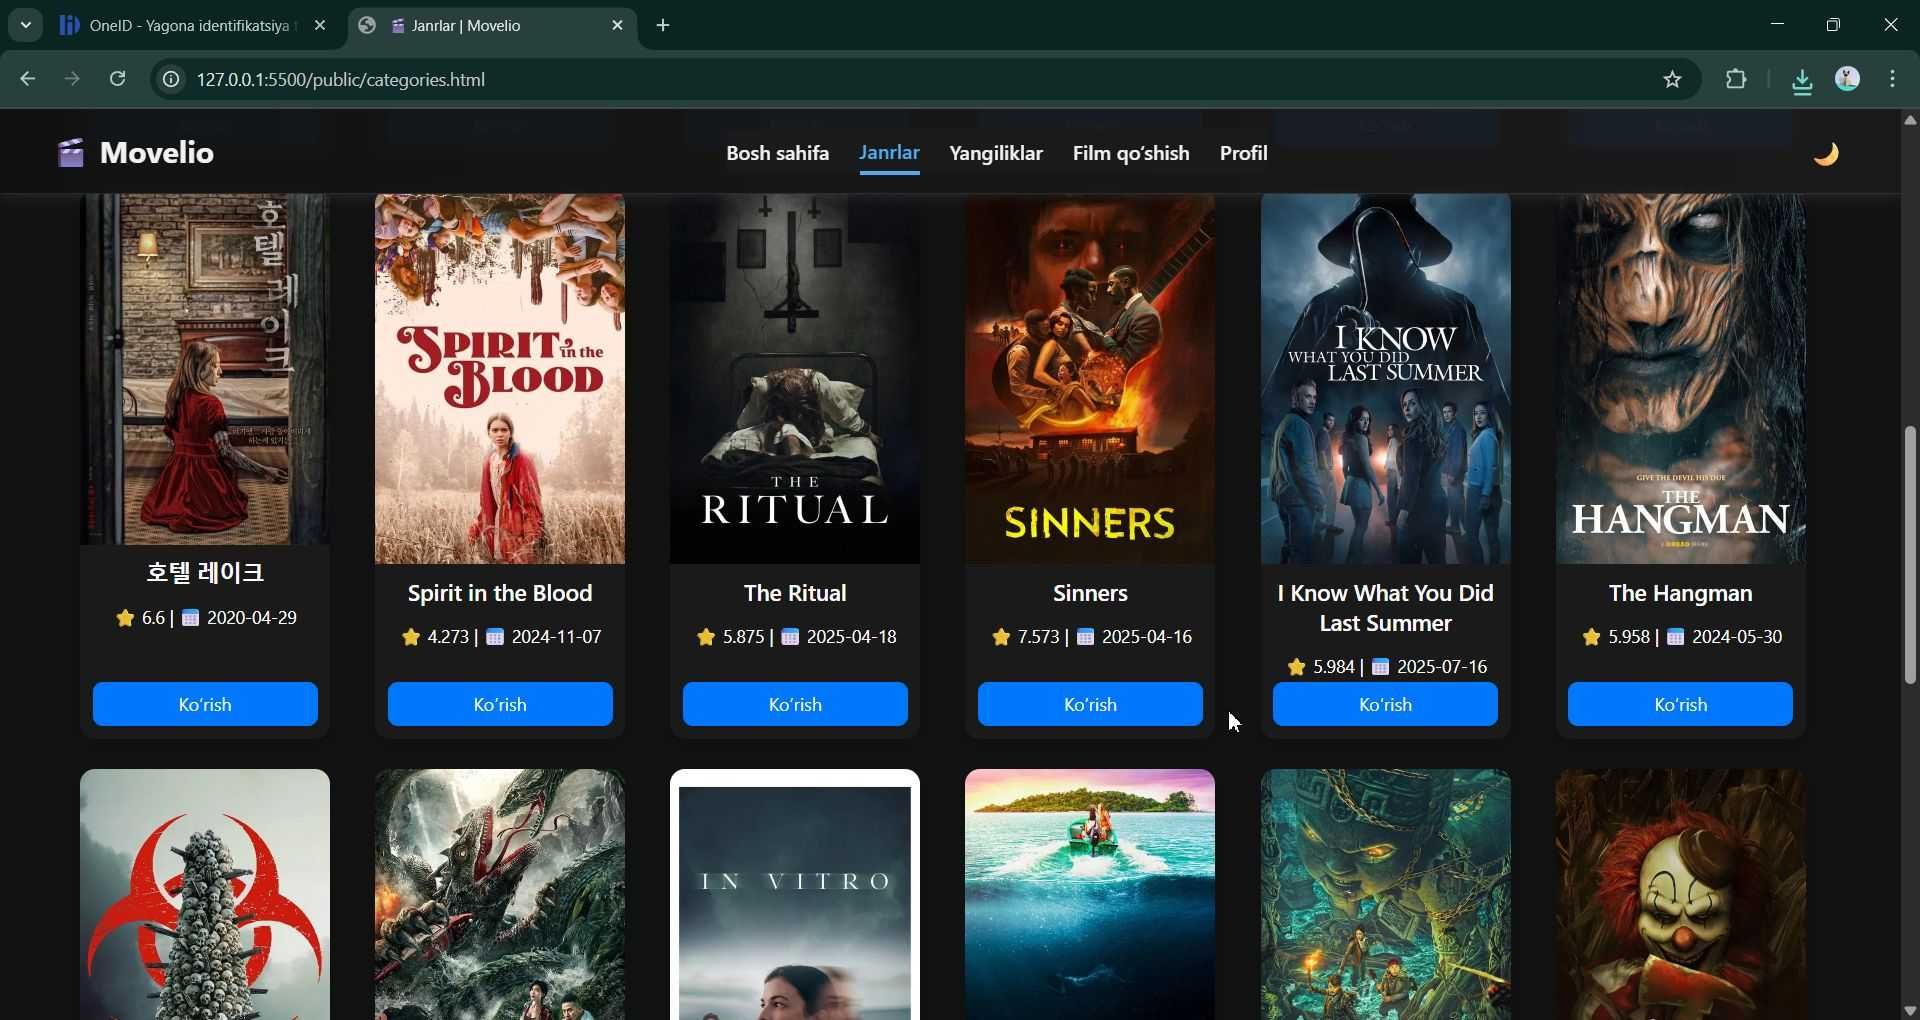Screen dimensions: 1920x1020
Task: Click Ko'rish for The Hangman
Action: [1680, 704]
